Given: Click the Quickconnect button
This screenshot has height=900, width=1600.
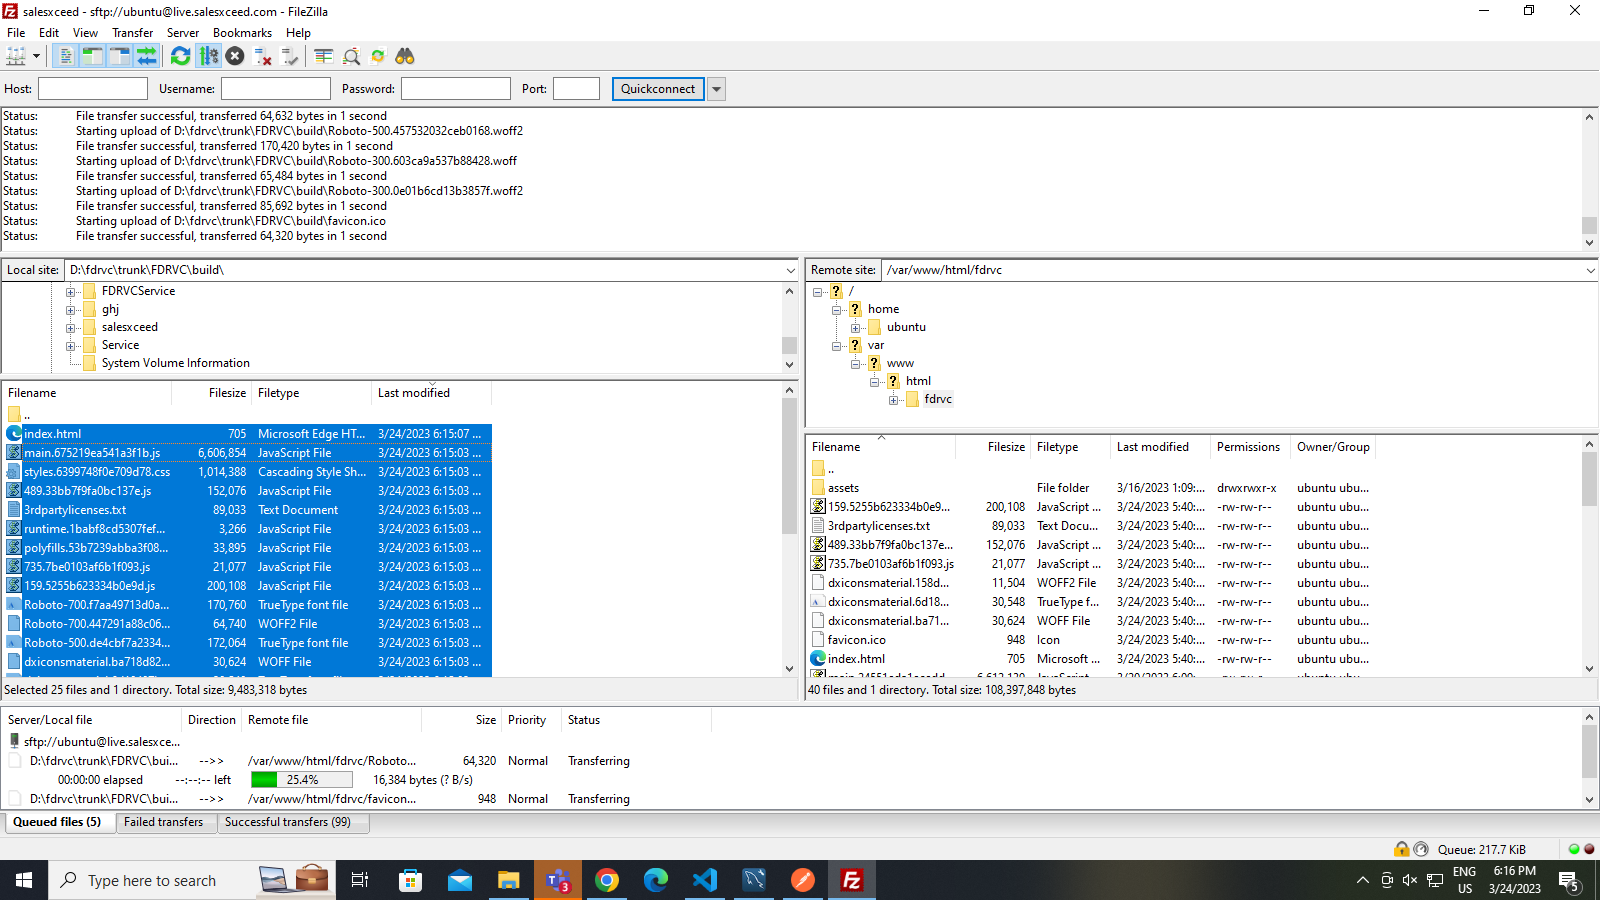Looking at the screenshot, I should click(x=657, y=89).
